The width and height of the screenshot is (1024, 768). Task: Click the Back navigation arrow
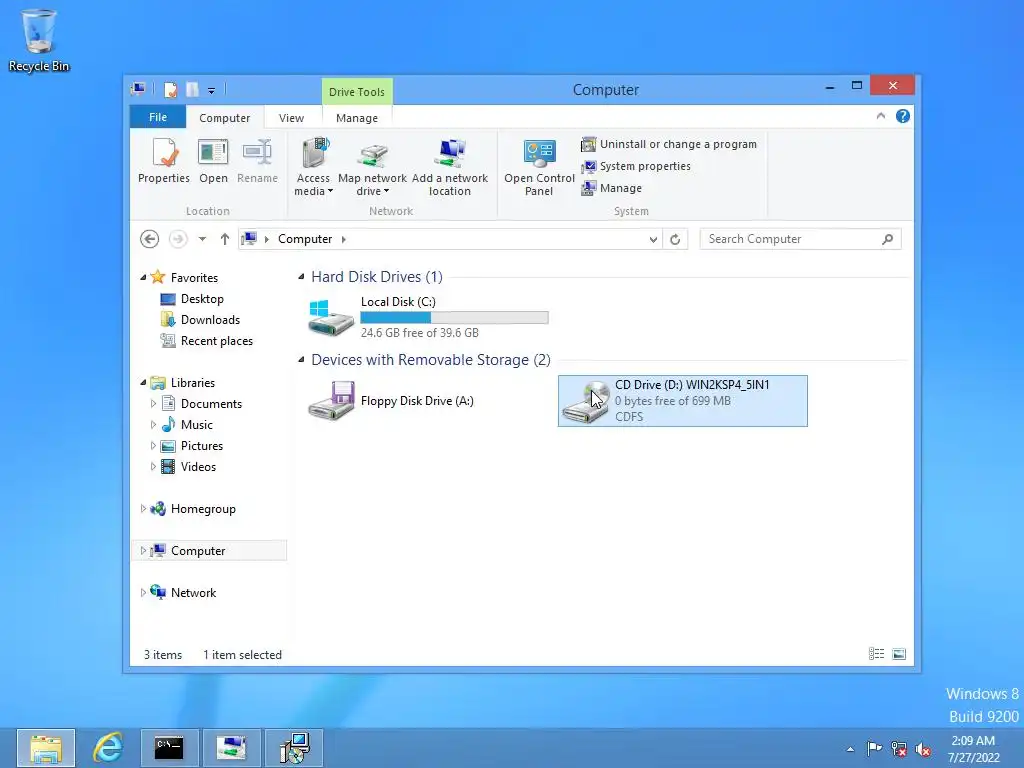pos(150,239)
